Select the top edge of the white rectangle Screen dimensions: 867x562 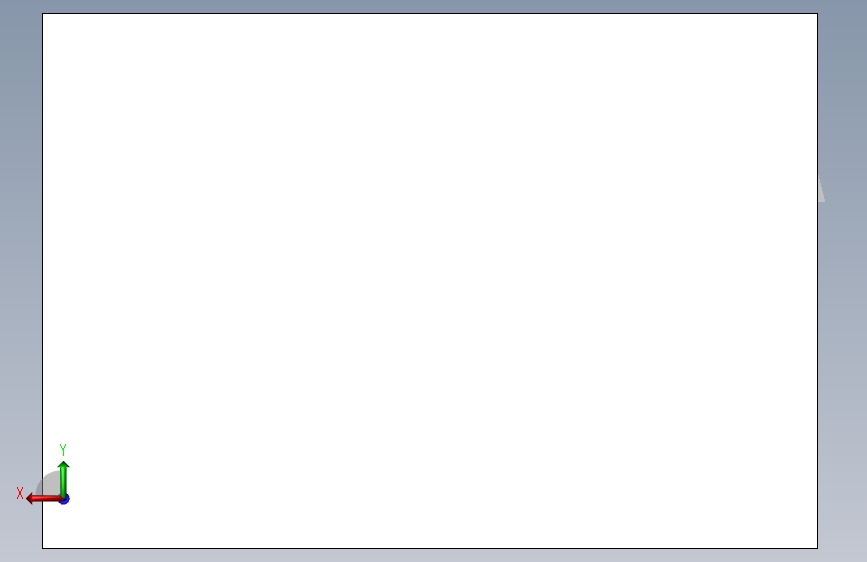coord(430,13)
